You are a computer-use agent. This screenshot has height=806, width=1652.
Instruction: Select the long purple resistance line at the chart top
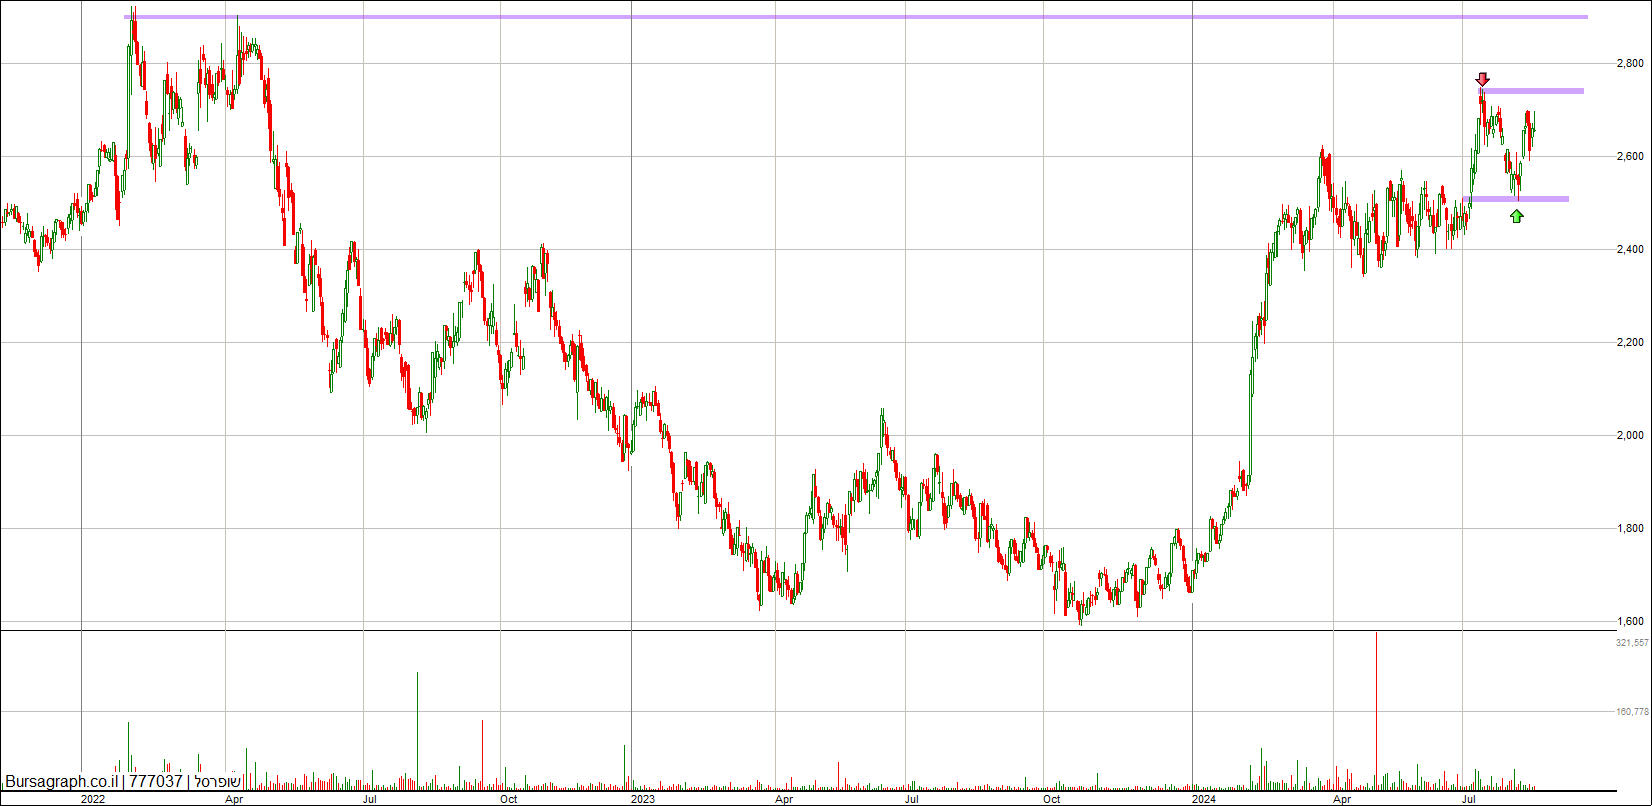tap(856, 17)
